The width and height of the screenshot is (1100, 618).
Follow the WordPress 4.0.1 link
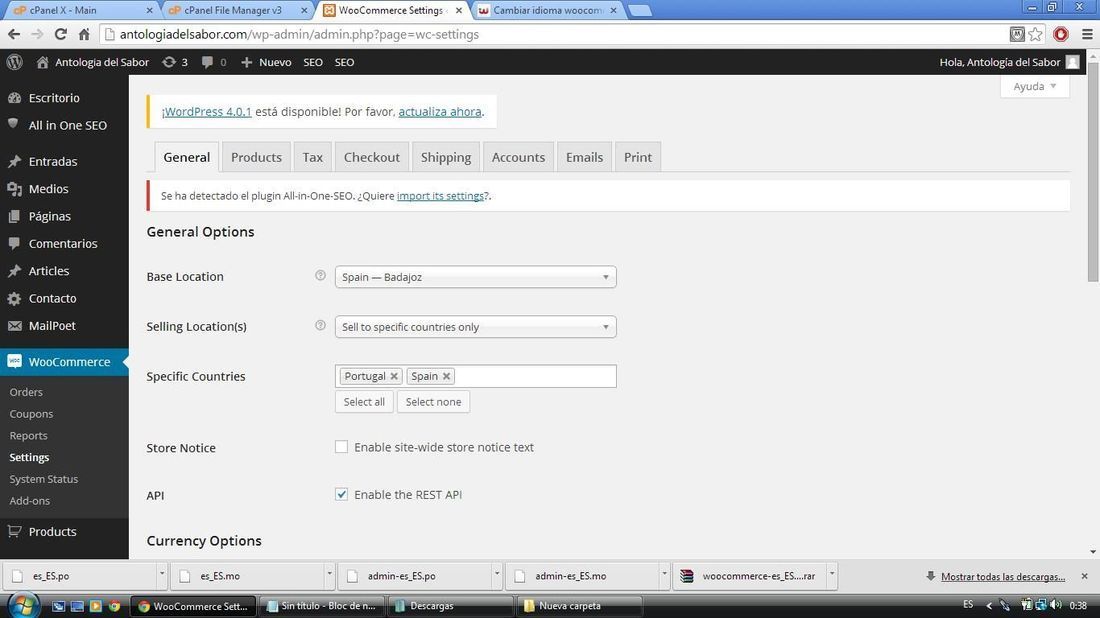[206, 112]
